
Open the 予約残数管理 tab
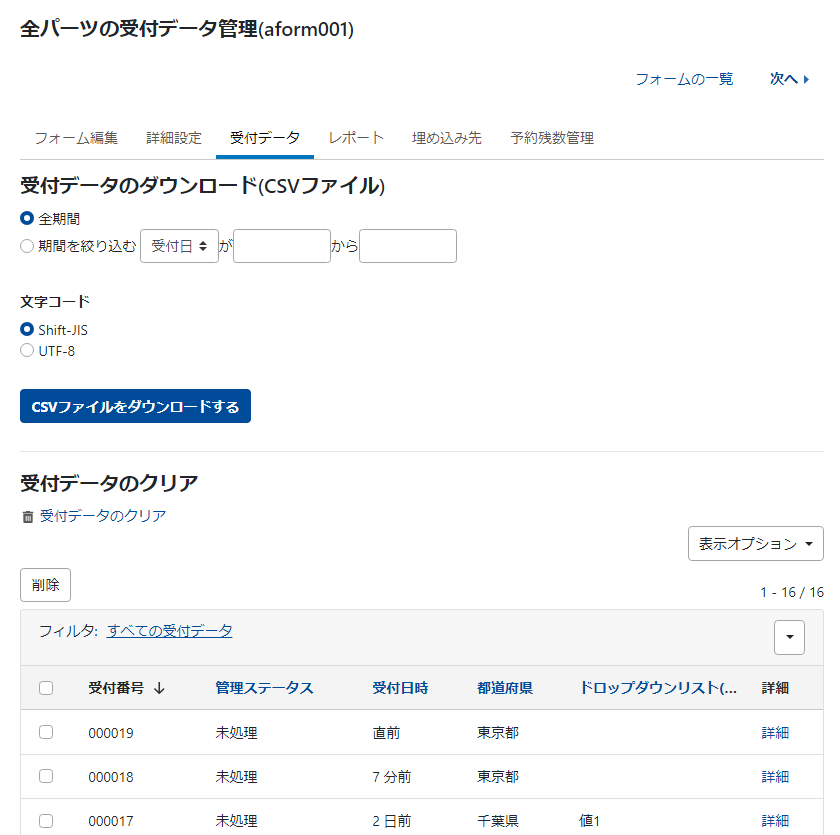552,138
